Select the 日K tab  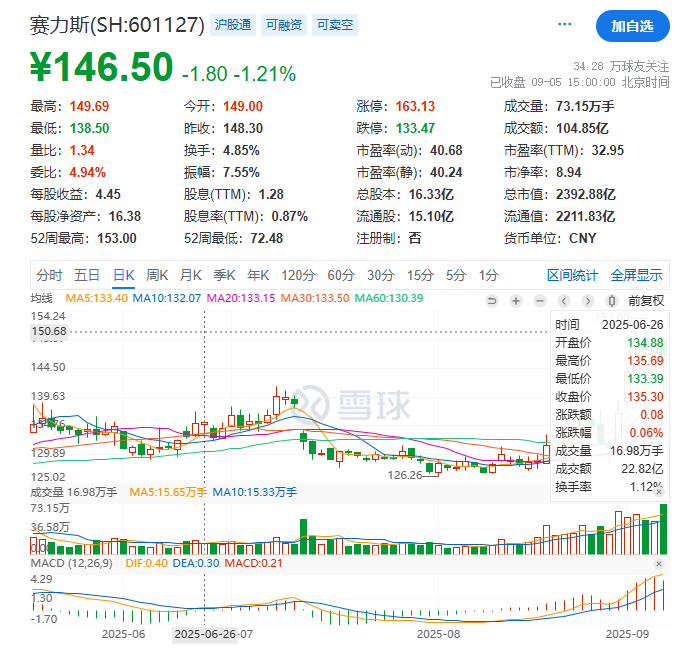124,275
